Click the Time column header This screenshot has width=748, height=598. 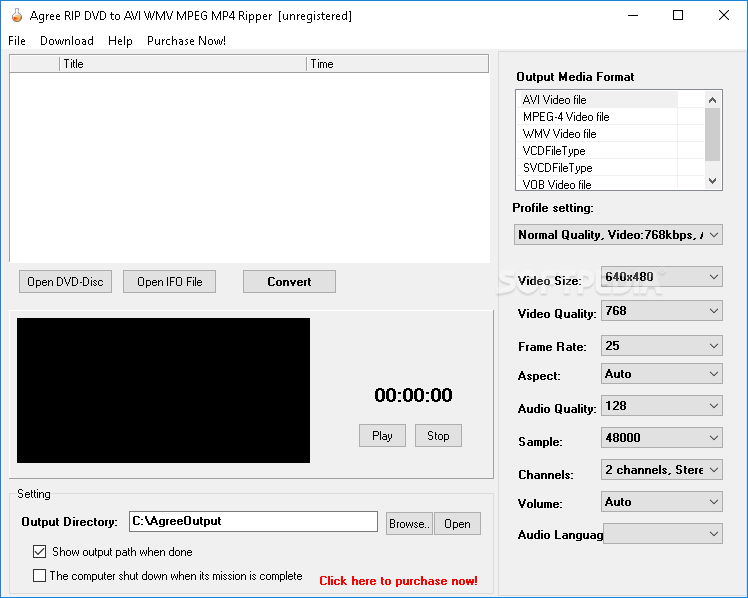[x=397, y=64]
